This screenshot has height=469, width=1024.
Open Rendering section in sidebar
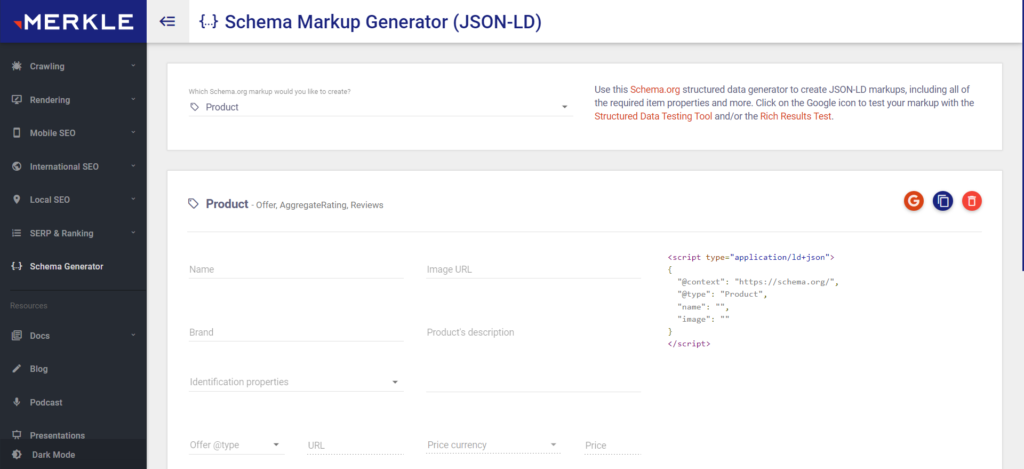73,100
